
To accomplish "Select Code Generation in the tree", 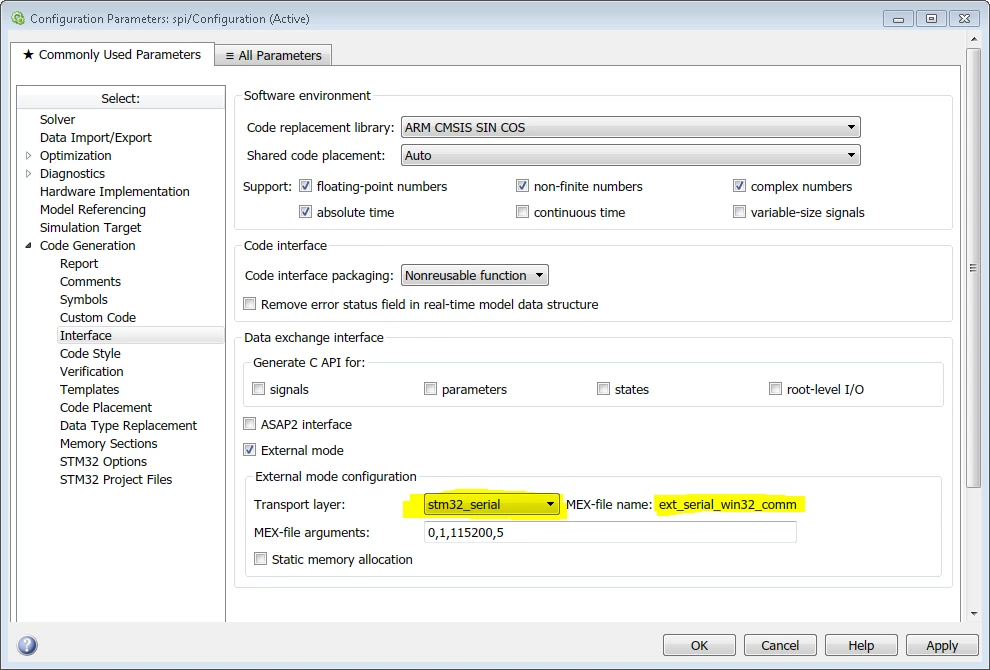I will (x=87, y=246).
